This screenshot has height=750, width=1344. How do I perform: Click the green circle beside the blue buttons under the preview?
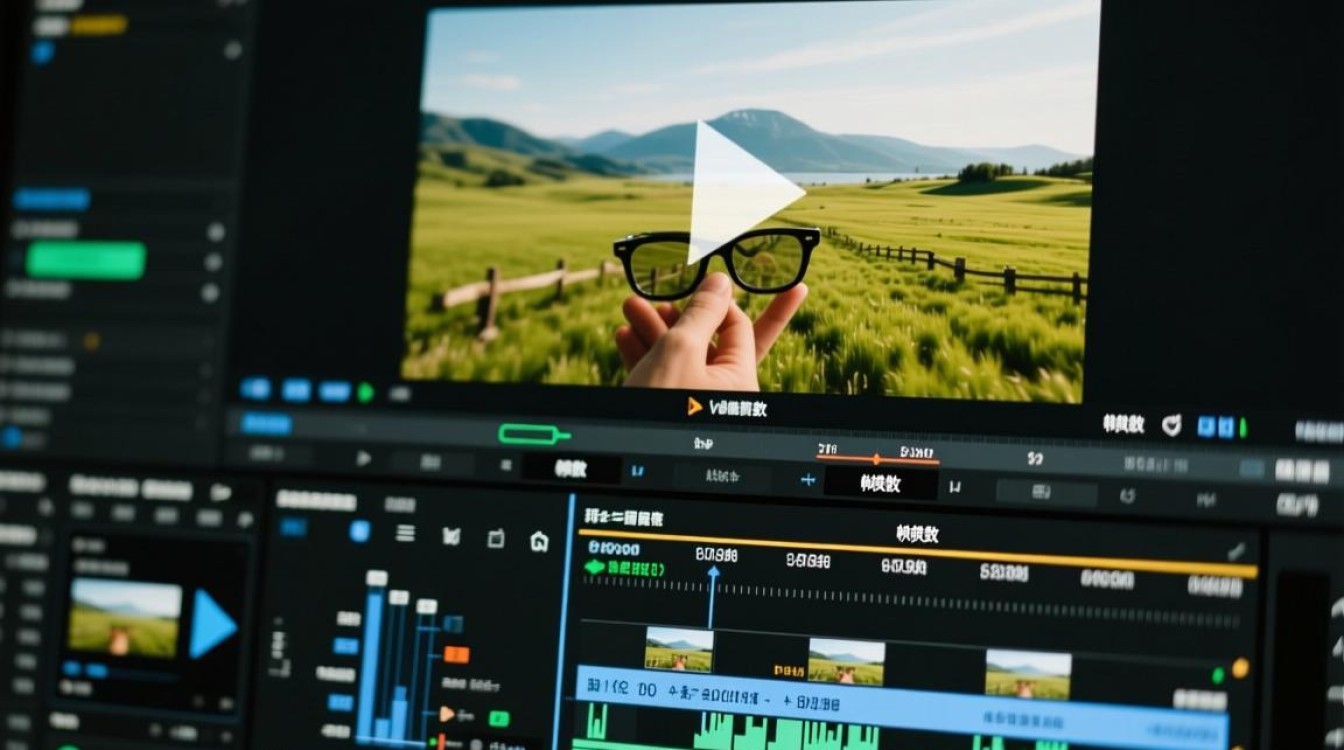point(366,393)
